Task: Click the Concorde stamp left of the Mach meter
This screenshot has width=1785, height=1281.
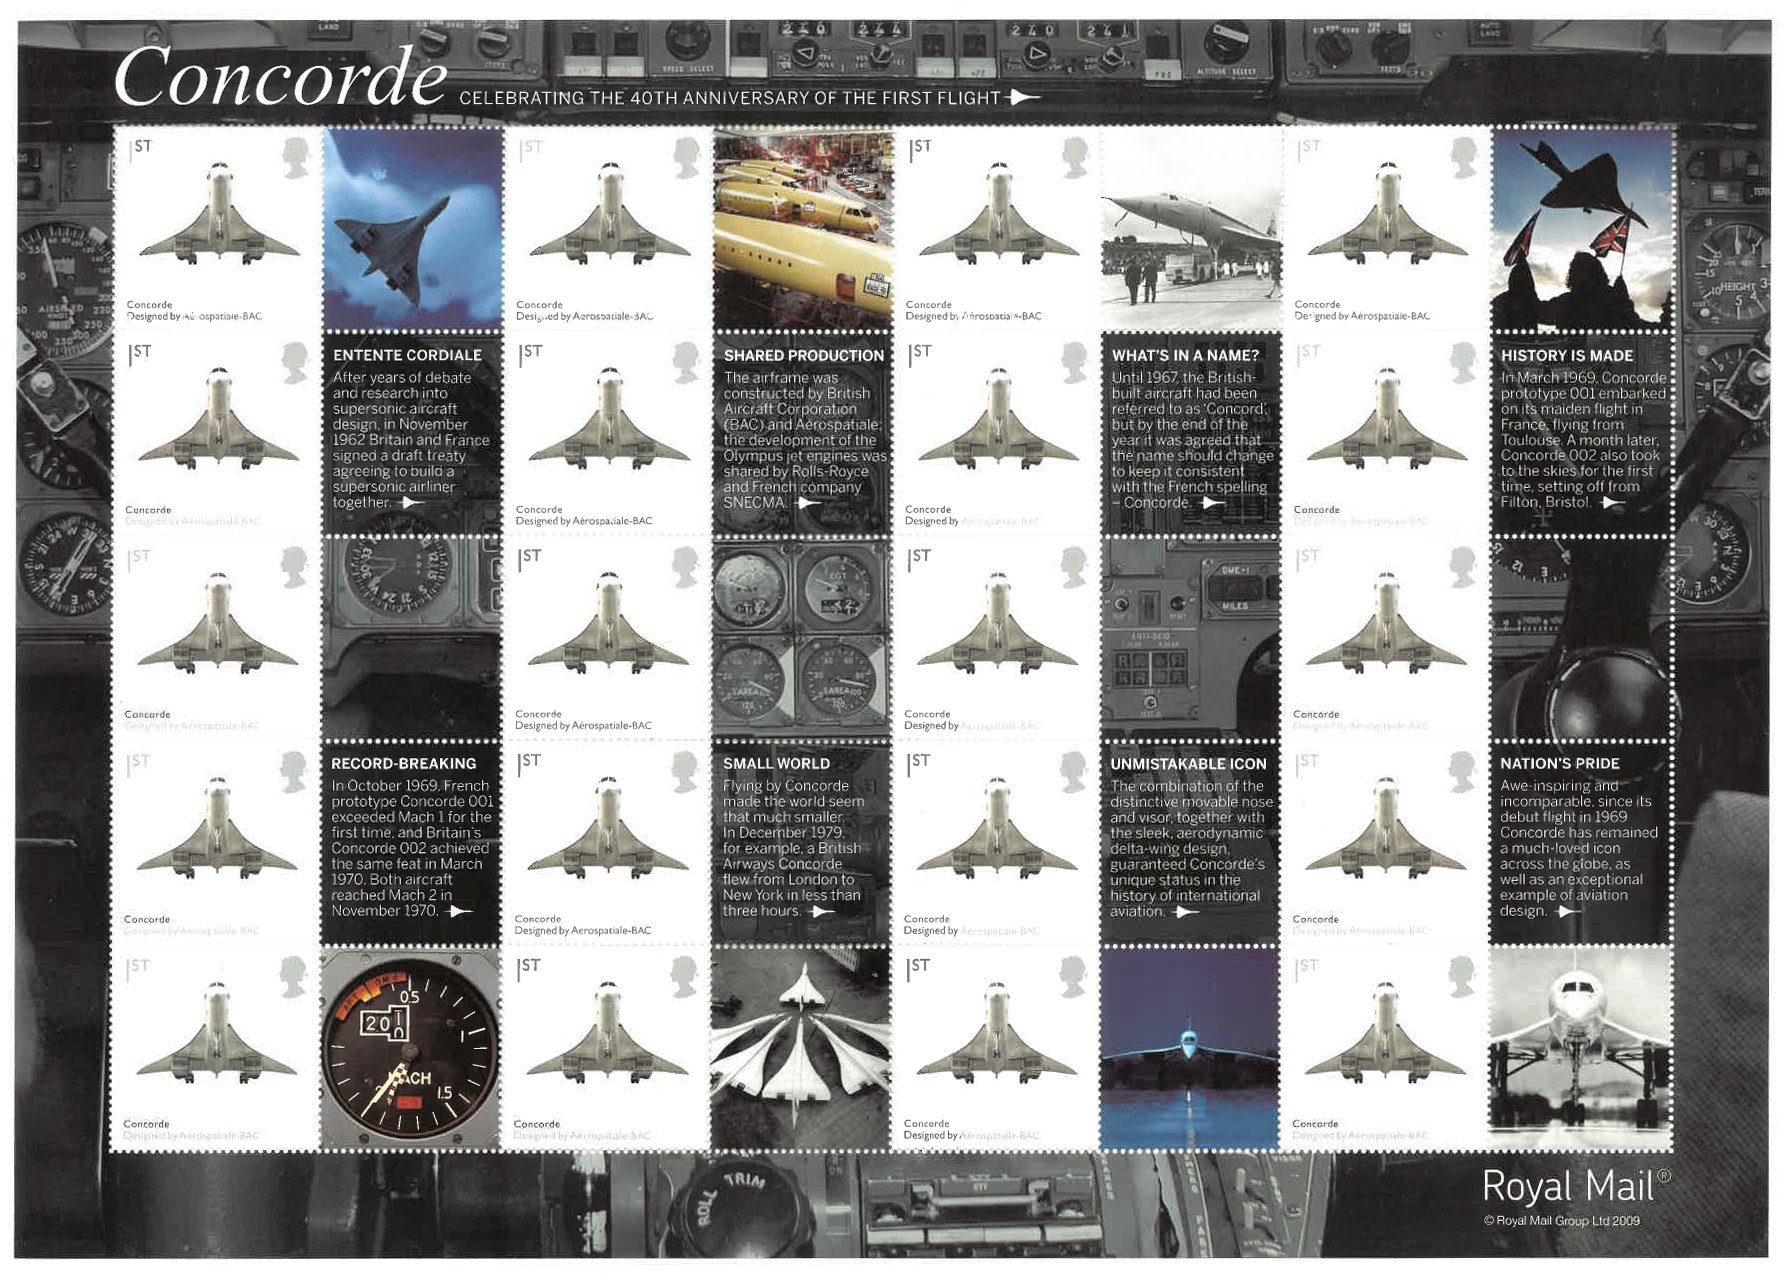Action: [216, 1049]
